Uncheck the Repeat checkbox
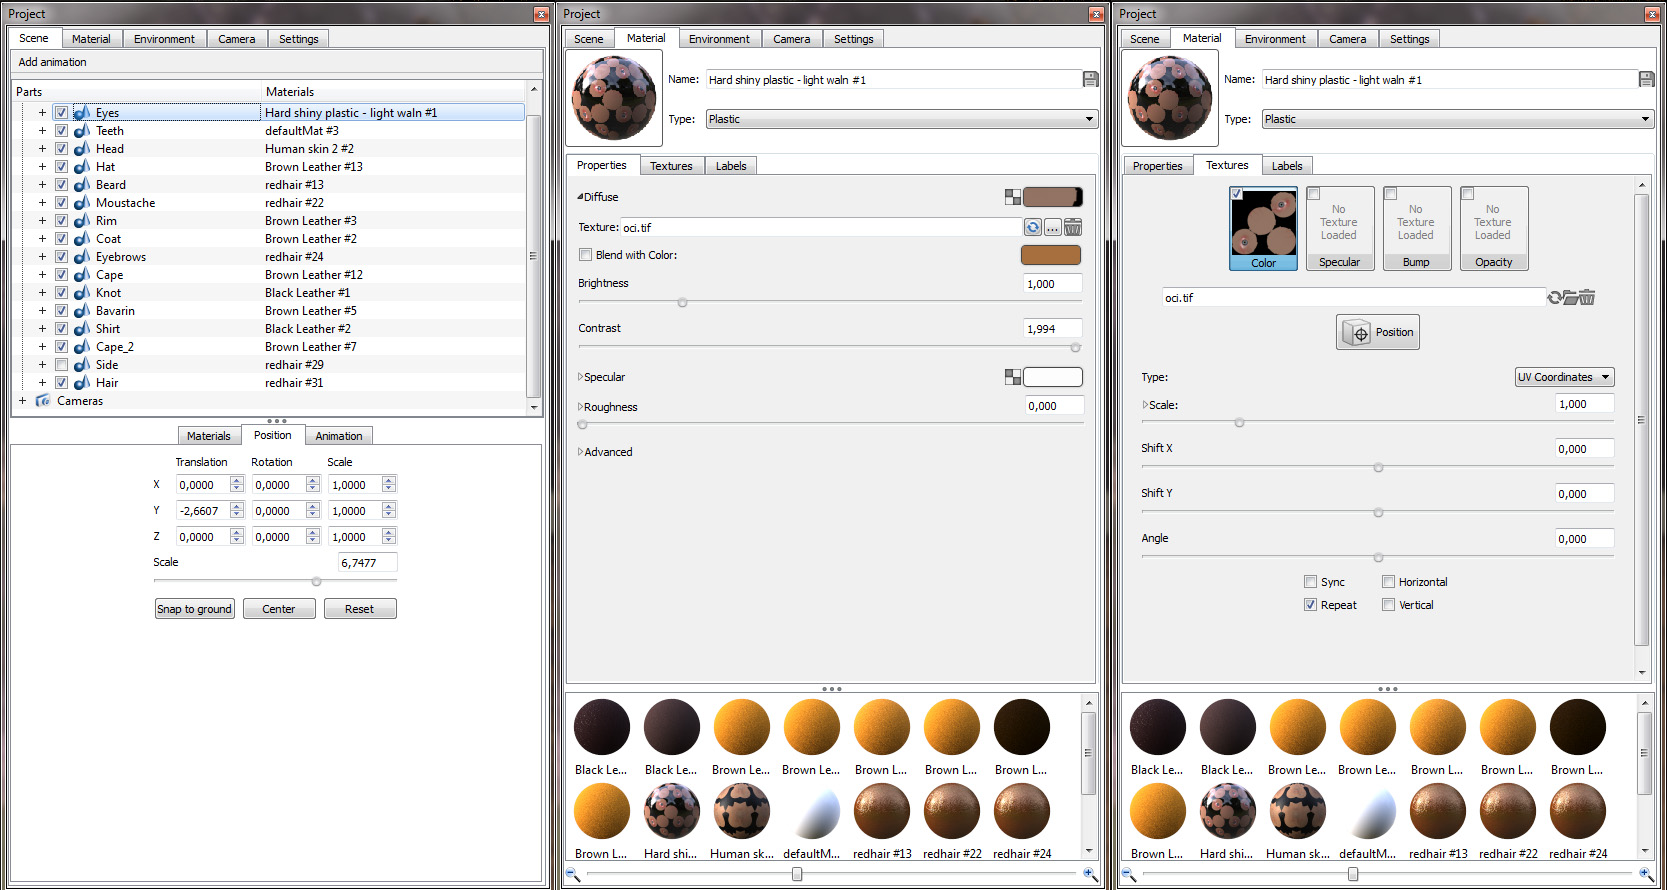 point(1310,605)
